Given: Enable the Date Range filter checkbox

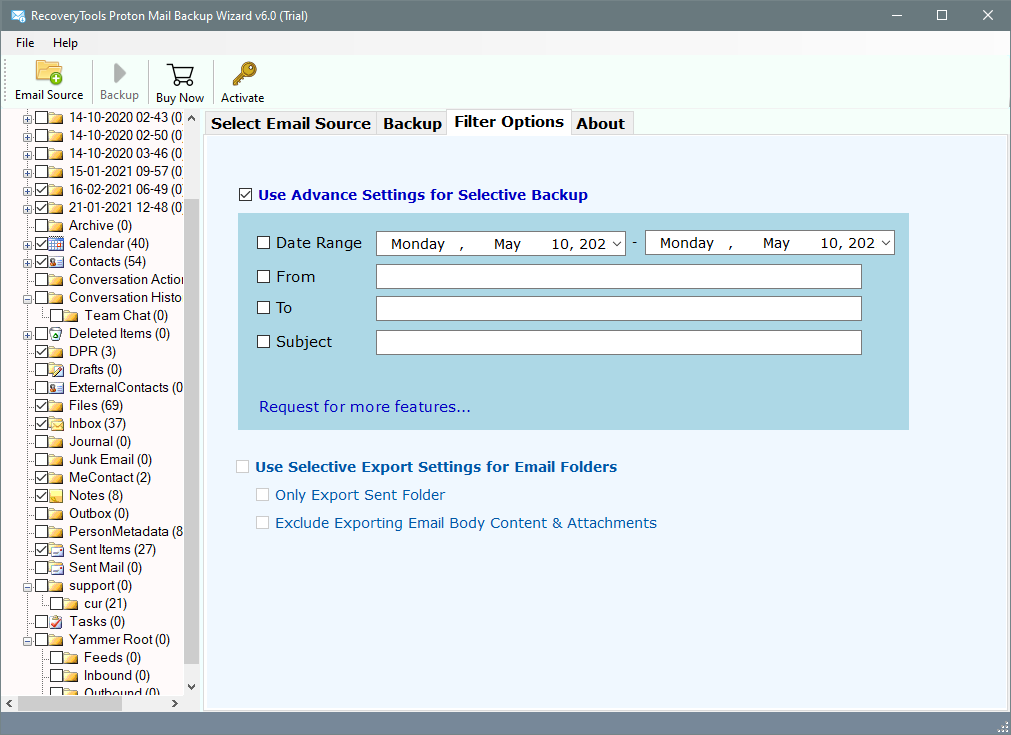Looking at the screenshot, I should (x=263, y=243).
